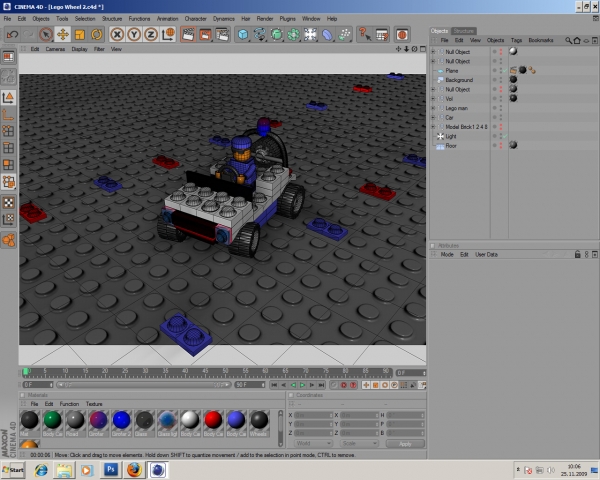Open the User Data menu
600x480 pixels.
tap(486, 255)
